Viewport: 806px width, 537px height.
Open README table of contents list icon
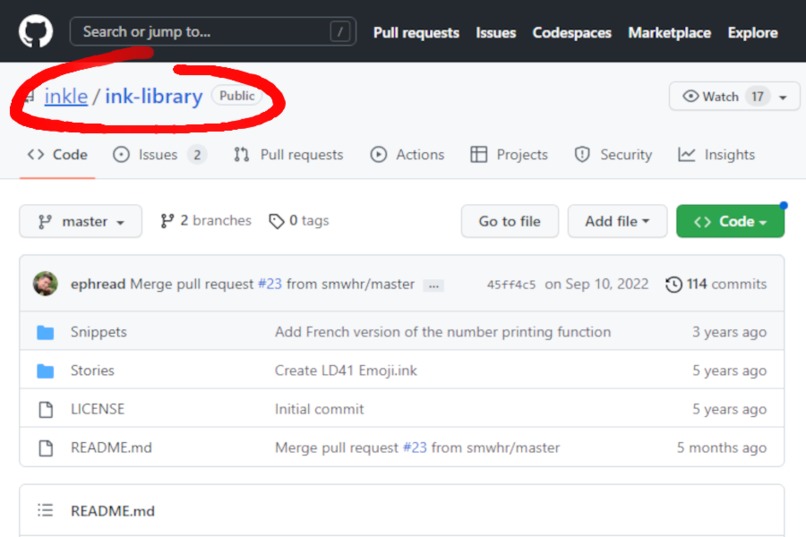[45, 510]
